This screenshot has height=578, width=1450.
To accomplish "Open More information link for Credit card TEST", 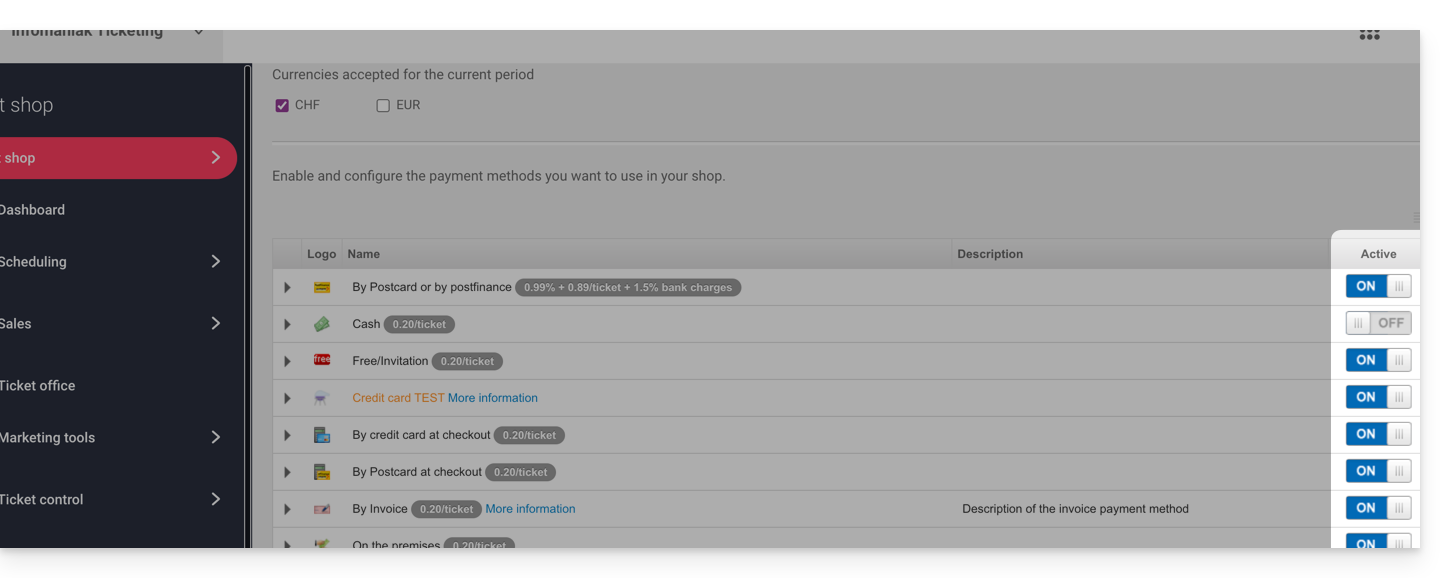I will 492,398.
